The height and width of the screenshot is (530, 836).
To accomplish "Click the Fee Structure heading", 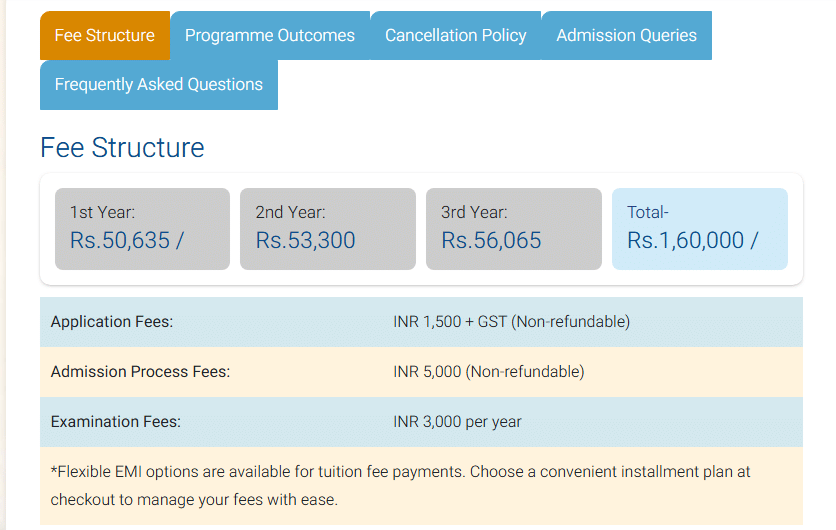I will pyautogui.click(x=122, y=148).
